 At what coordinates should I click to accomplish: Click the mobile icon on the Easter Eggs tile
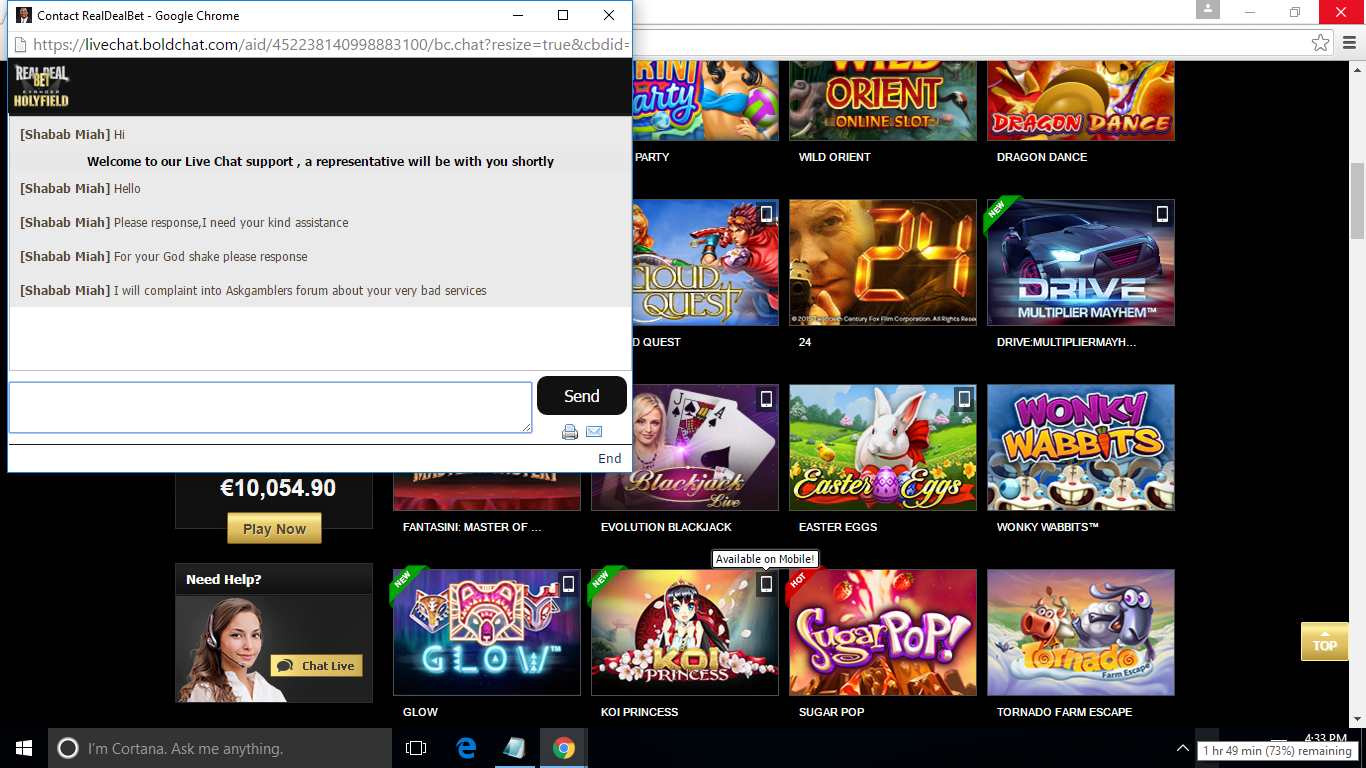coord(964,399)
